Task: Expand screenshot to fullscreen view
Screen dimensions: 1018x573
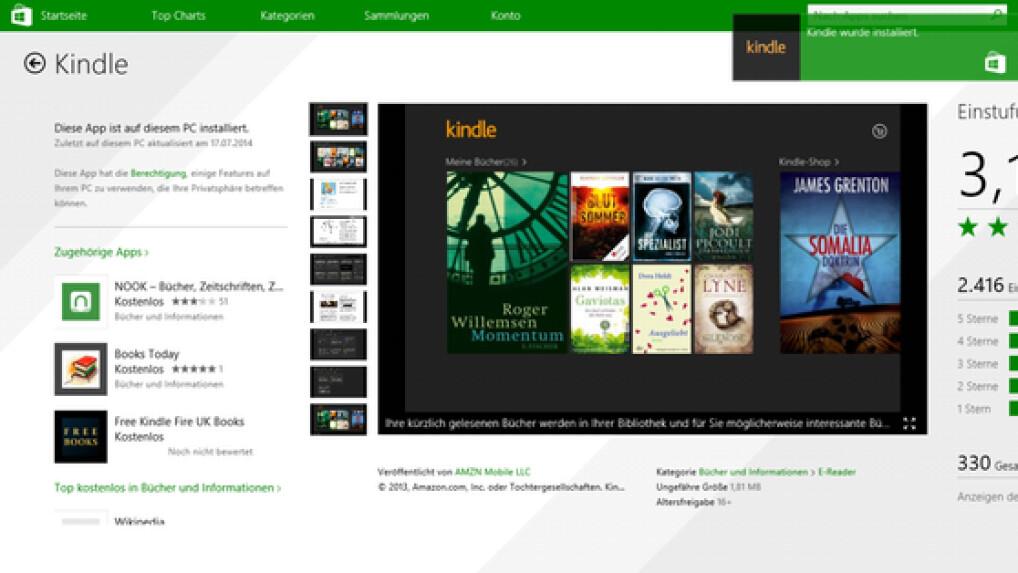Action: click(909, 423)
